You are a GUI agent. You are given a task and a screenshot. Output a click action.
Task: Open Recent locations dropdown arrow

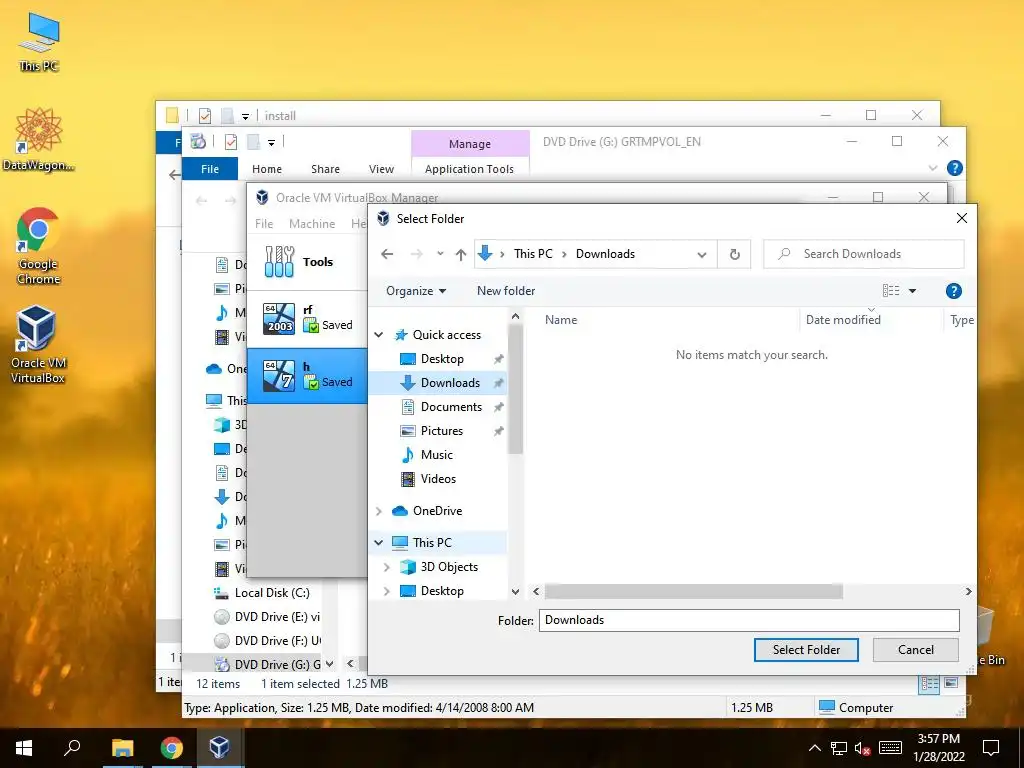440,254
